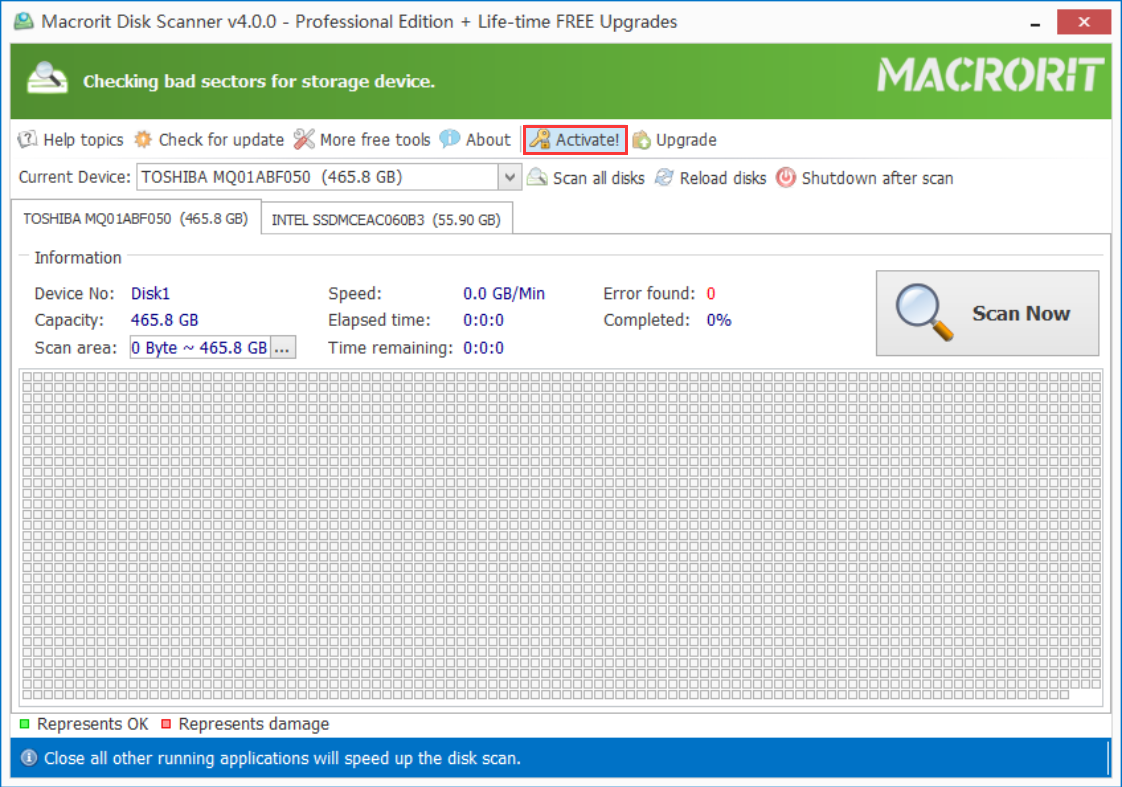Click the Elapsed time 0:0:0 value
This screenshot has width=1122, height=787.
point(484,320)
